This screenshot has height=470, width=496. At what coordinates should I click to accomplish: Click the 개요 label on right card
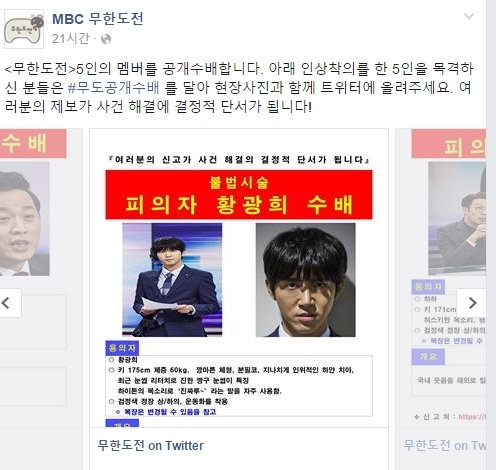[x=428, y=357]
